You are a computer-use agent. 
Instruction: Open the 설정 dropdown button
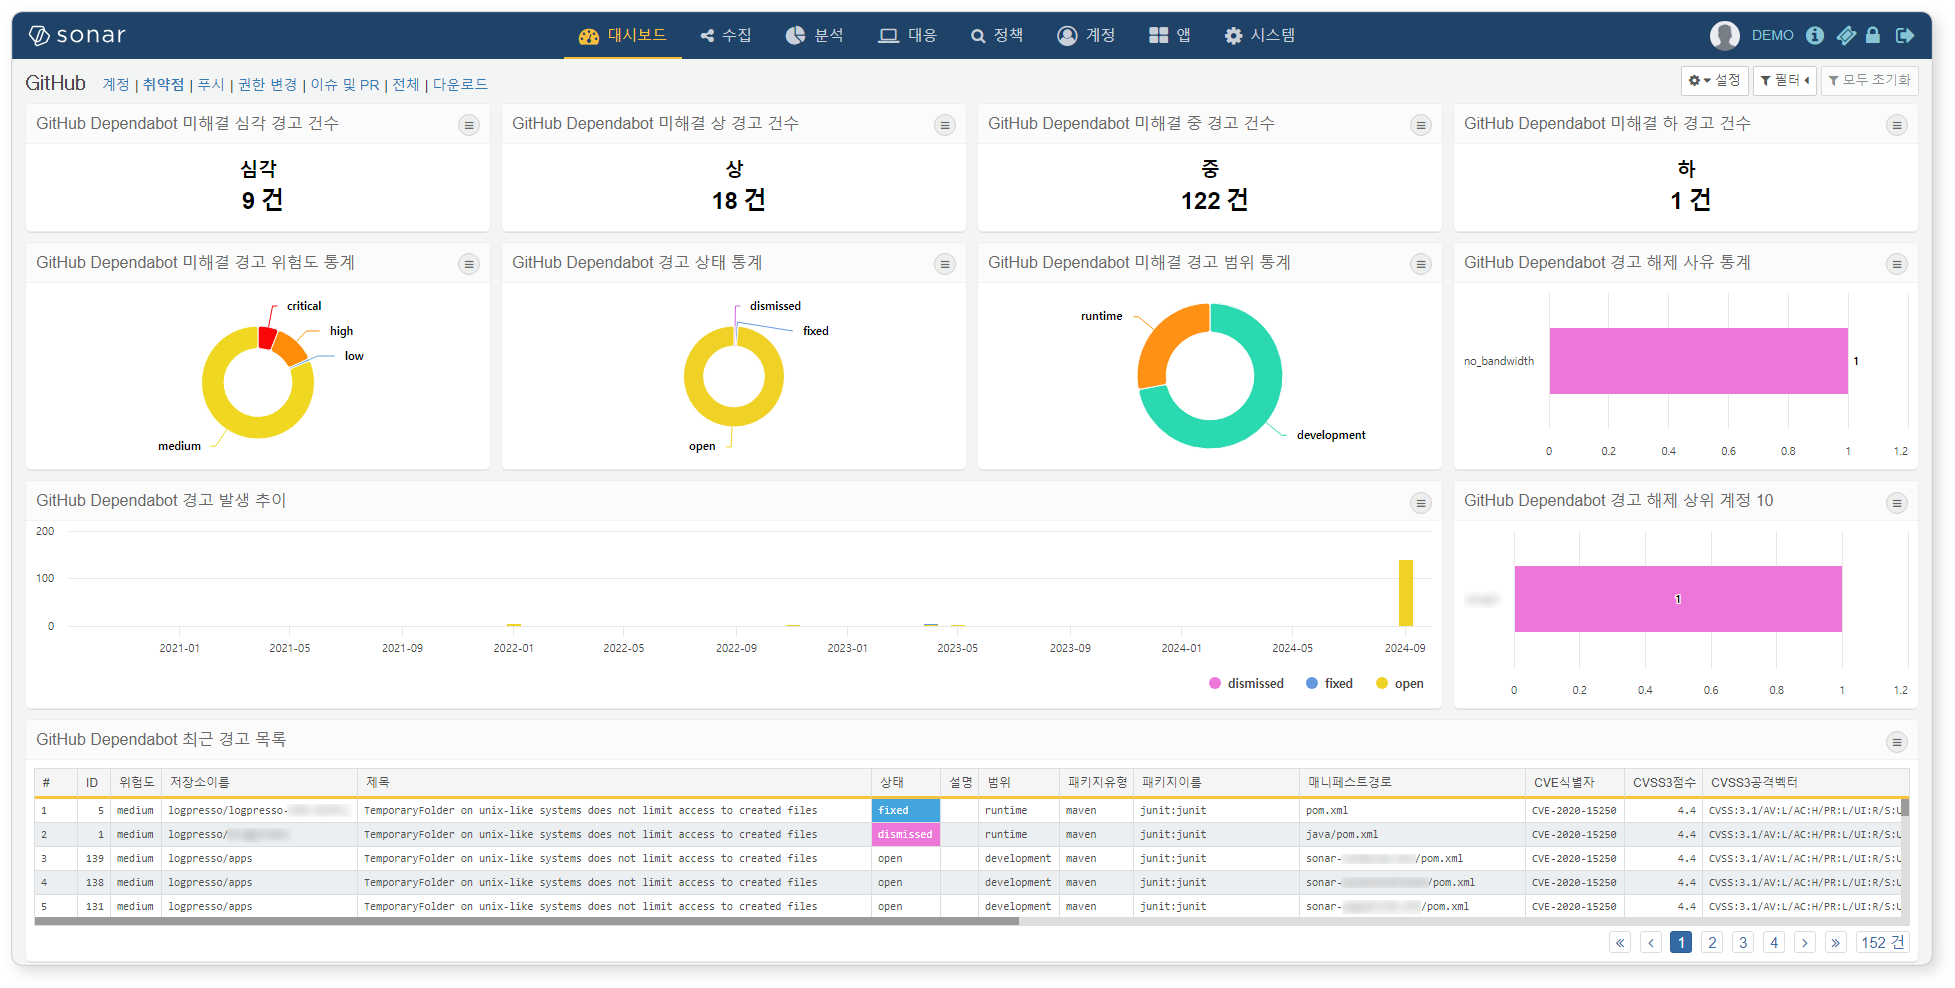pos(1714,80)
